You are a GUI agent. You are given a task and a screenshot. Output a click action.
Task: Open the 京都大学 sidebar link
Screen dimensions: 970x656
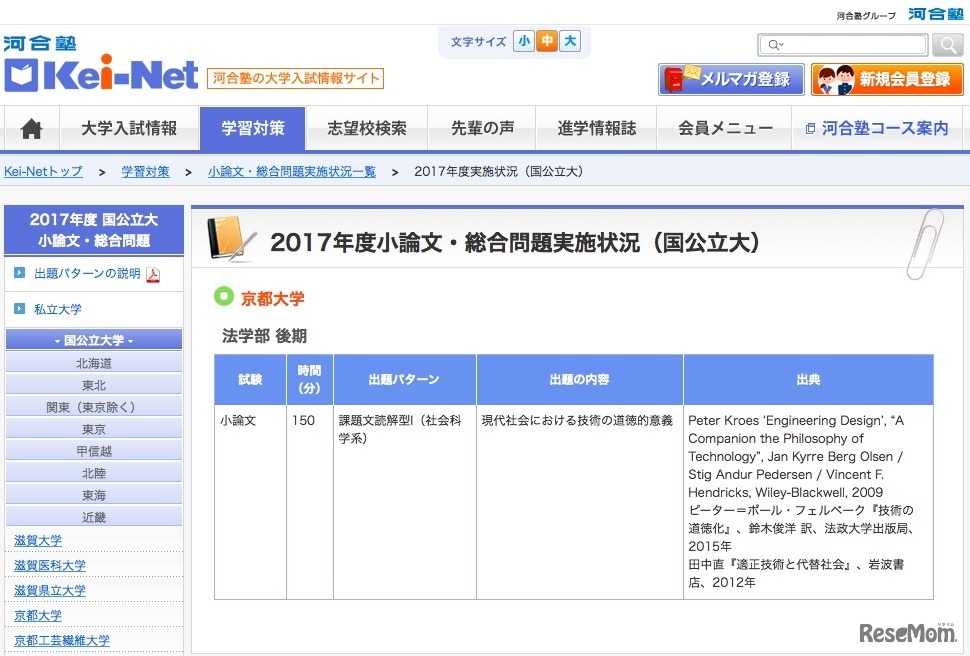pos(37,615)
